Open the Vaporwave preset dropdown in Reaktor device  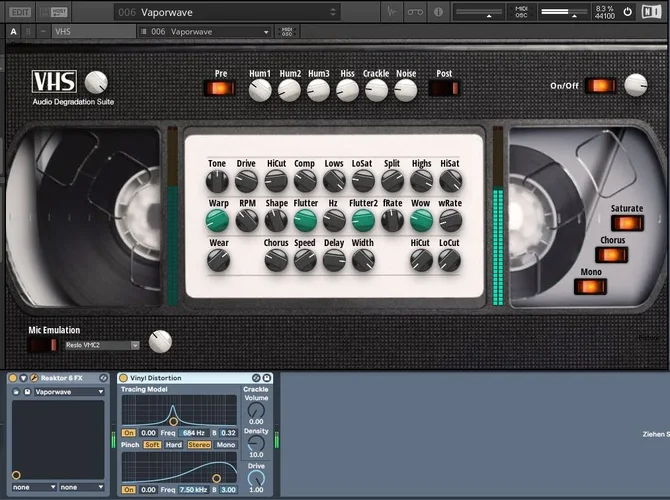(69, 391)
